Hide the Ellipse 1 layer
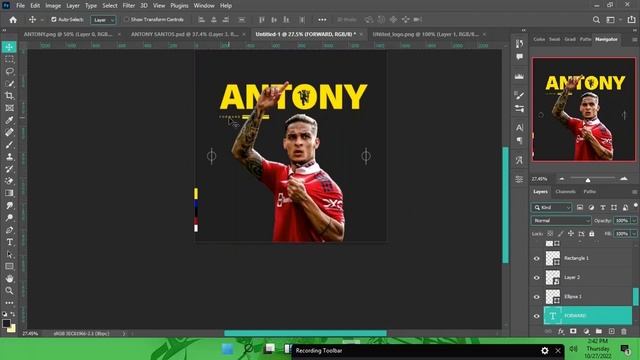This screenshot has height=360, width=640. coord(536,297)
